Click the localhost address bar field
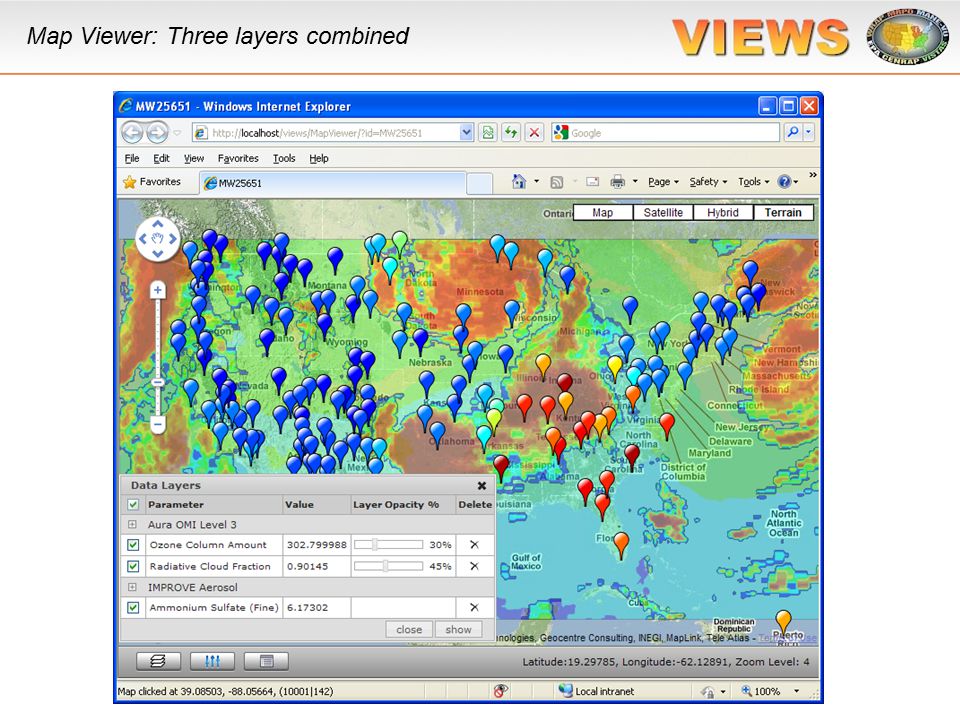 pyautogui.click(x=325, y=133)
